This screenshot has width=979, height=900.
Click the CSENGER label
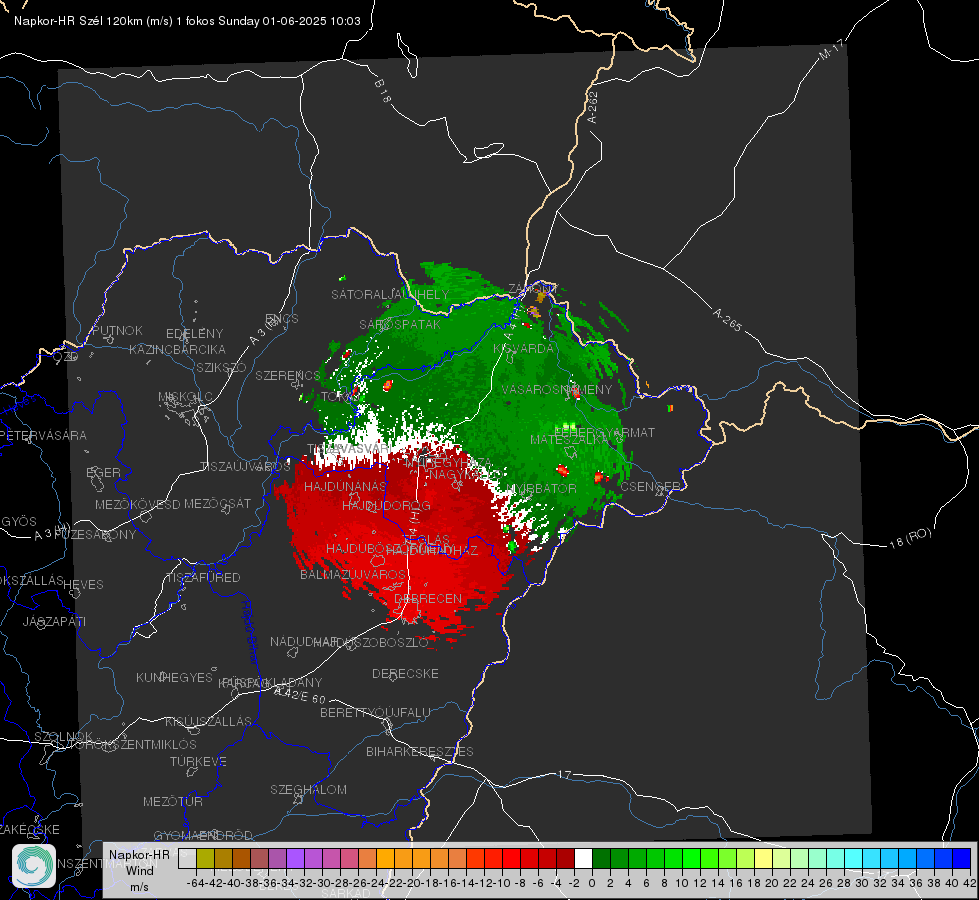pos(651,486)
